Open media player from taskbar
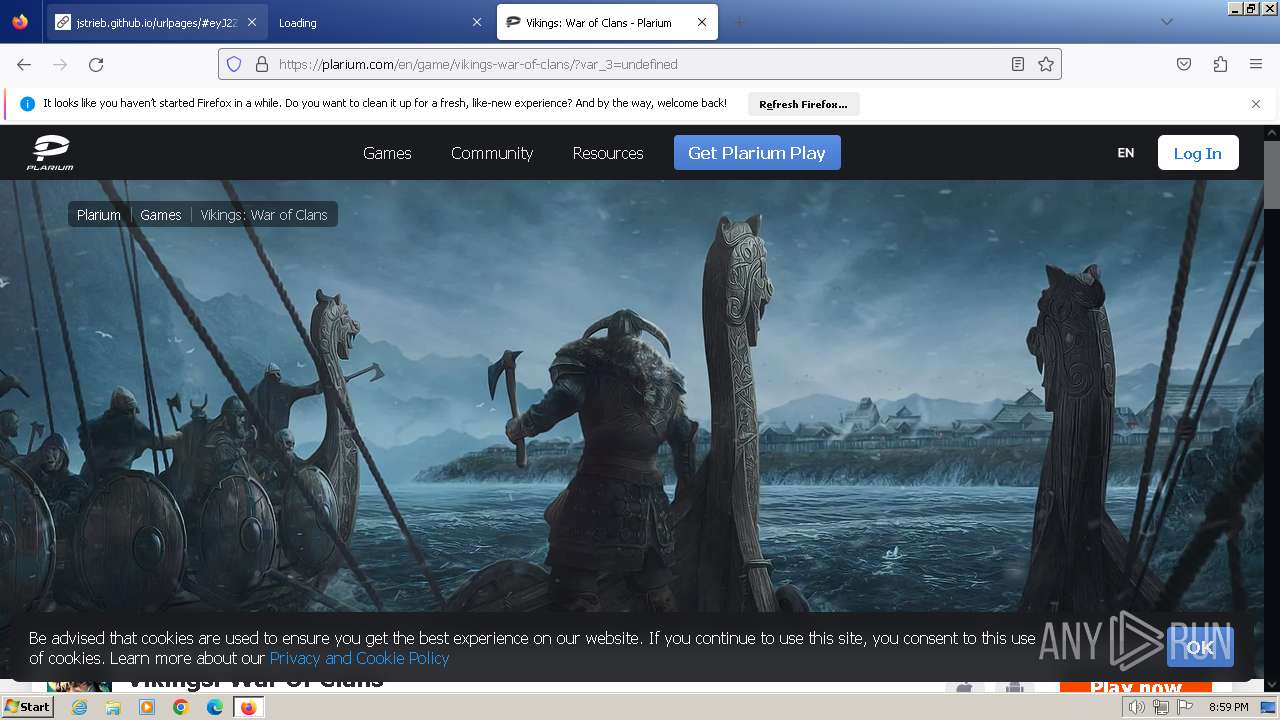Viewport: 1280px width, 720px height. tap(147, 707)
